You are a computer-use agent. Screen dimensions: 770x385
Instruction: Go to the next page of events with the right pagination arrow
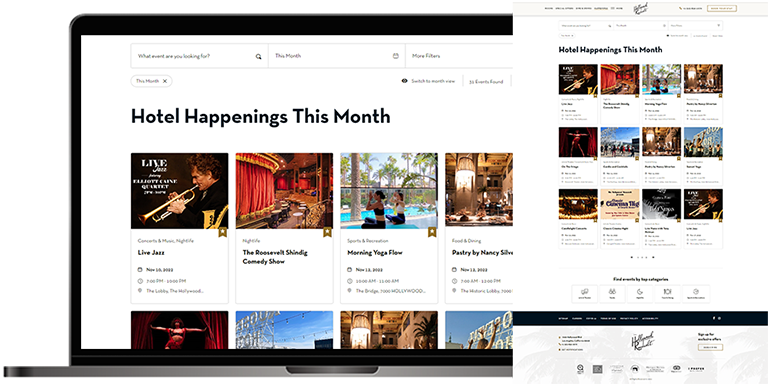click(x=653, y=257)
